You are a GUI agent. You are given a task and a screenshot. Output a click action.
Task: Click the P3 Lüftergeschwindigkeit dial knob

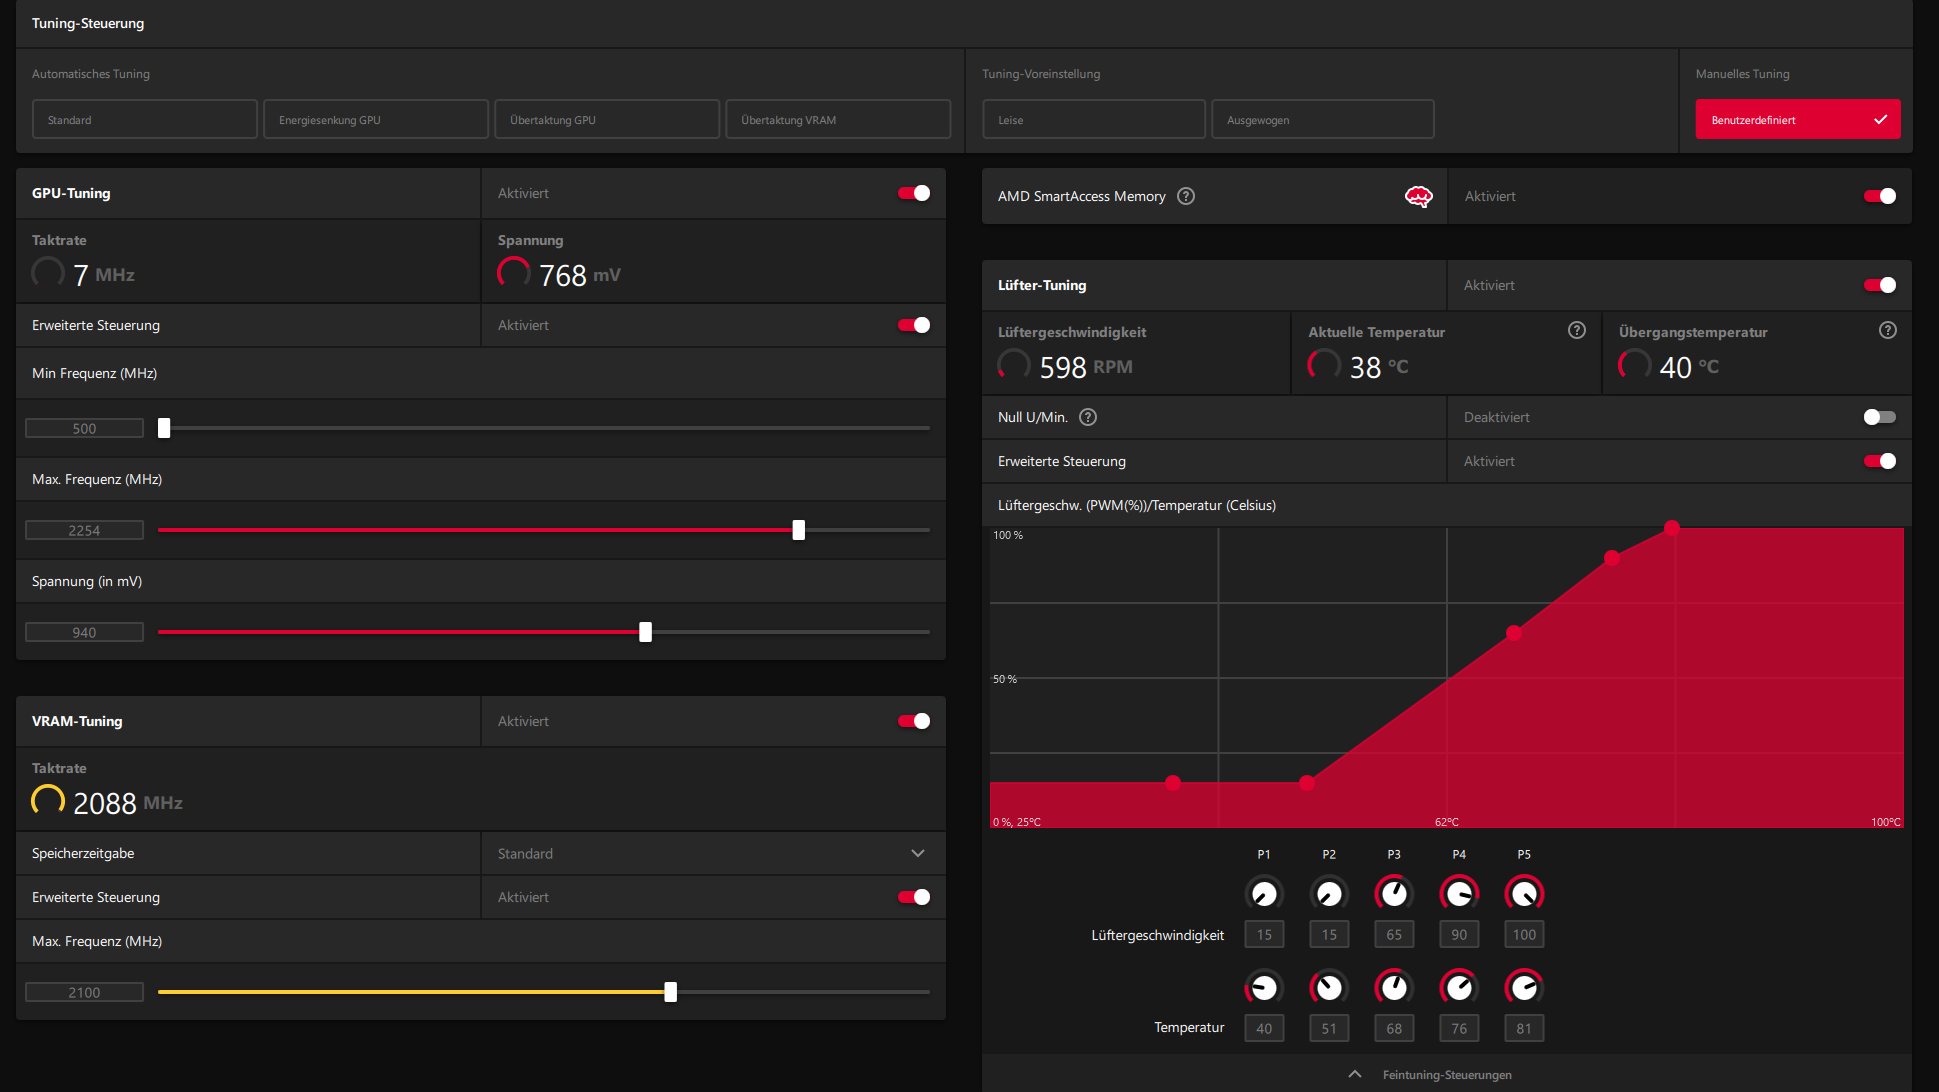tap(1393, 893)
